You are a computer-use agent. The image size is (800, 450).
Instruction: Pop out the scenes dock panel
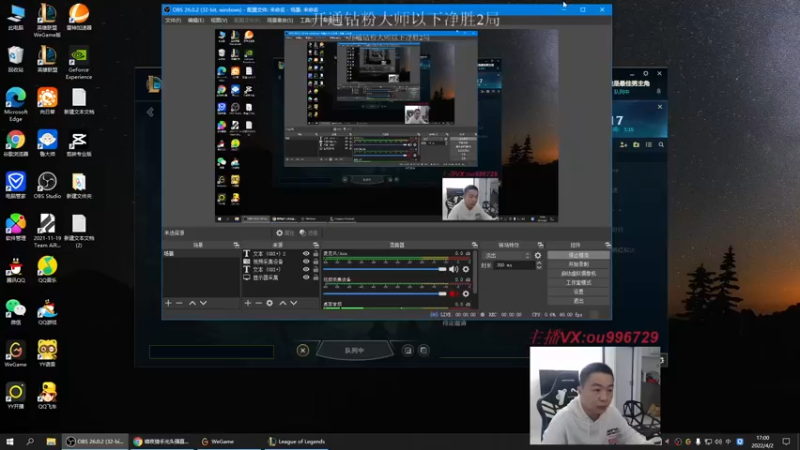point(236,245)
